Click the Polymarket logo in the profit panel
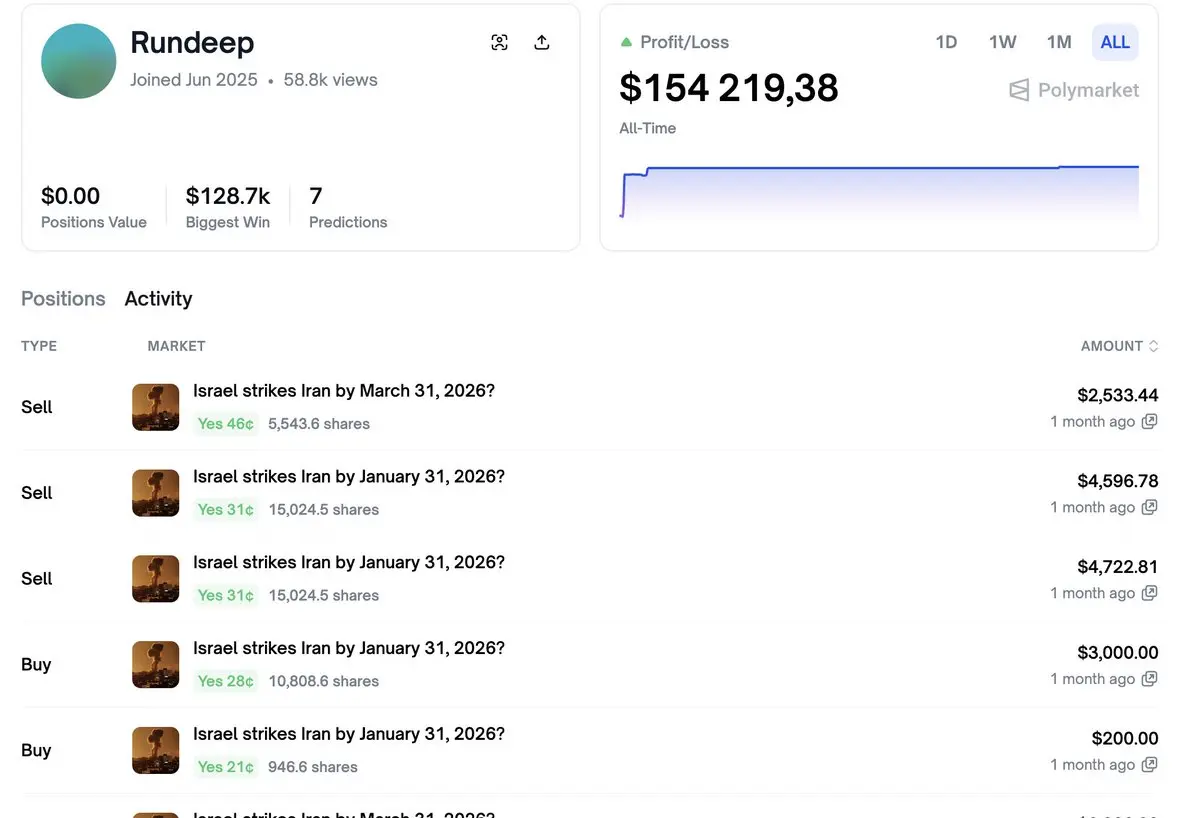This screenshot has height=818, width=1200. pos(1074,91)
